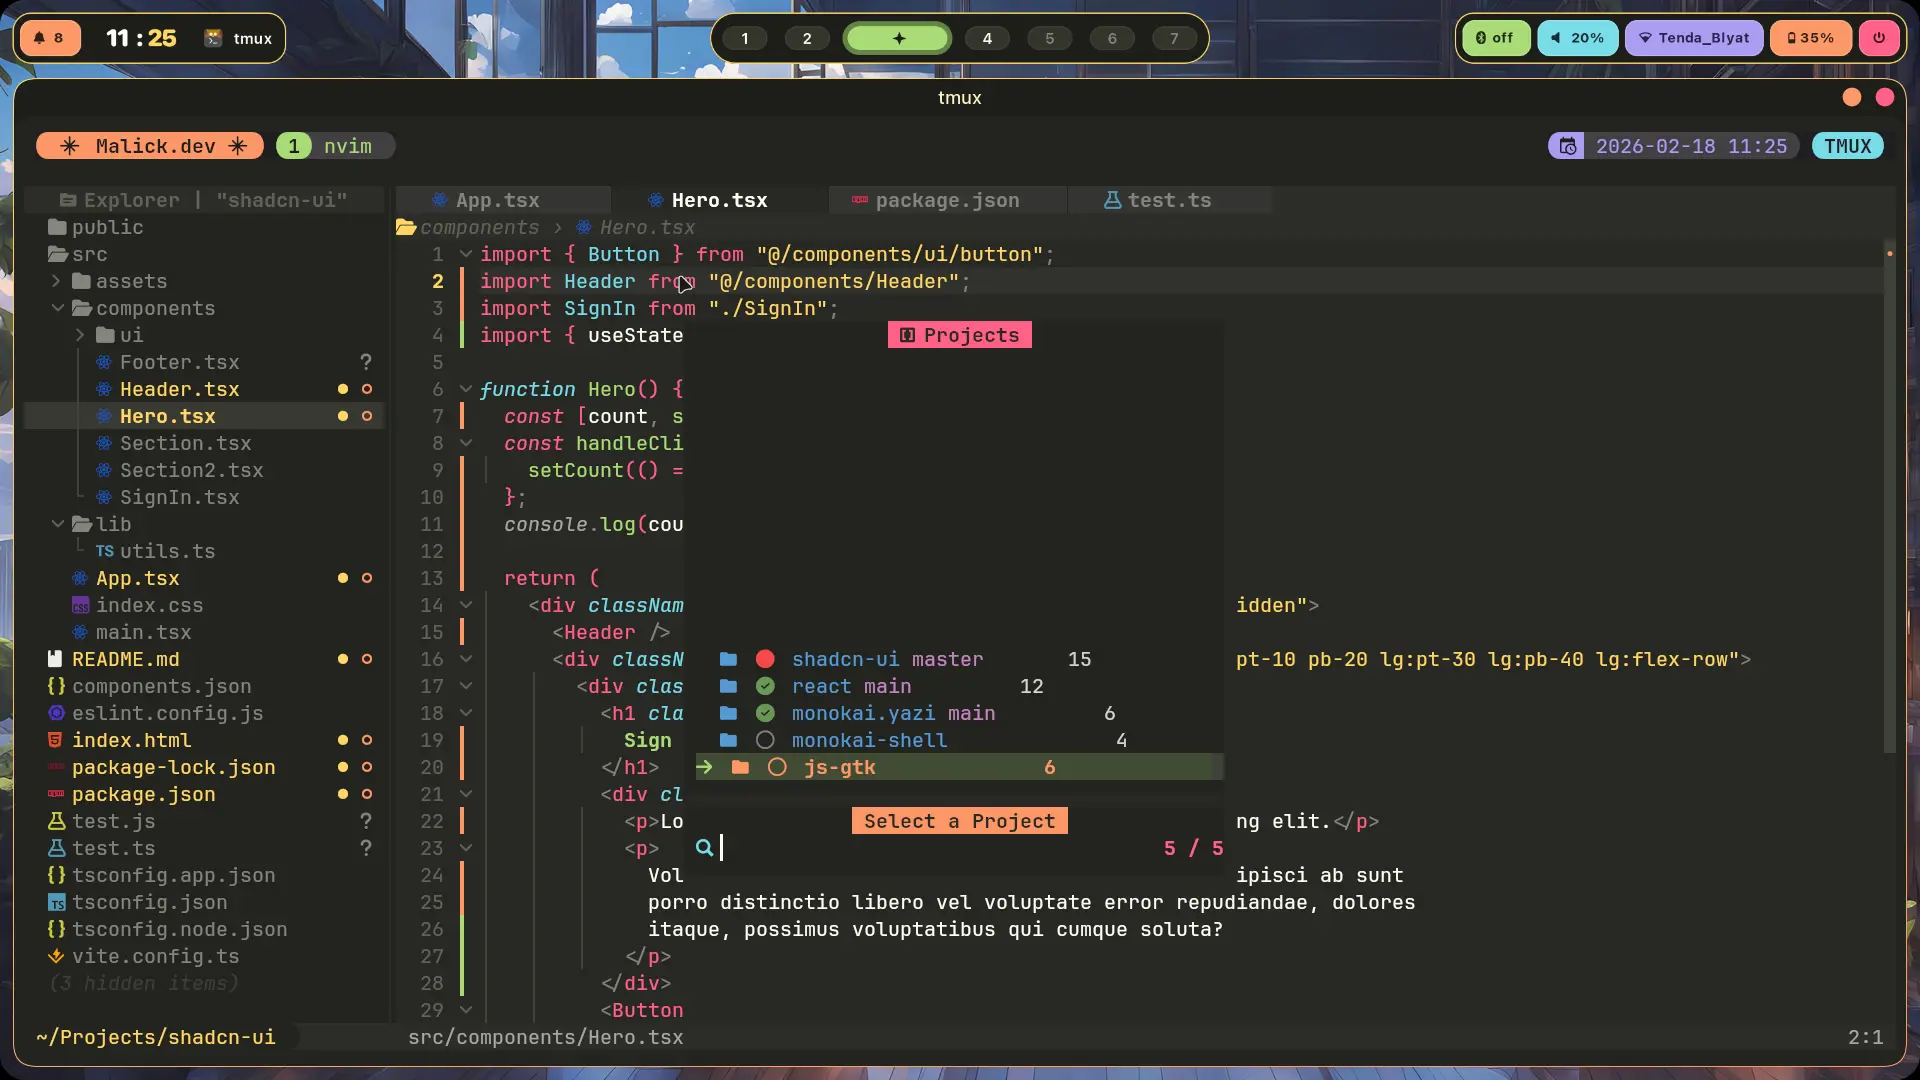
Task: Fold the div block at line 16
Action: [465, 659]
